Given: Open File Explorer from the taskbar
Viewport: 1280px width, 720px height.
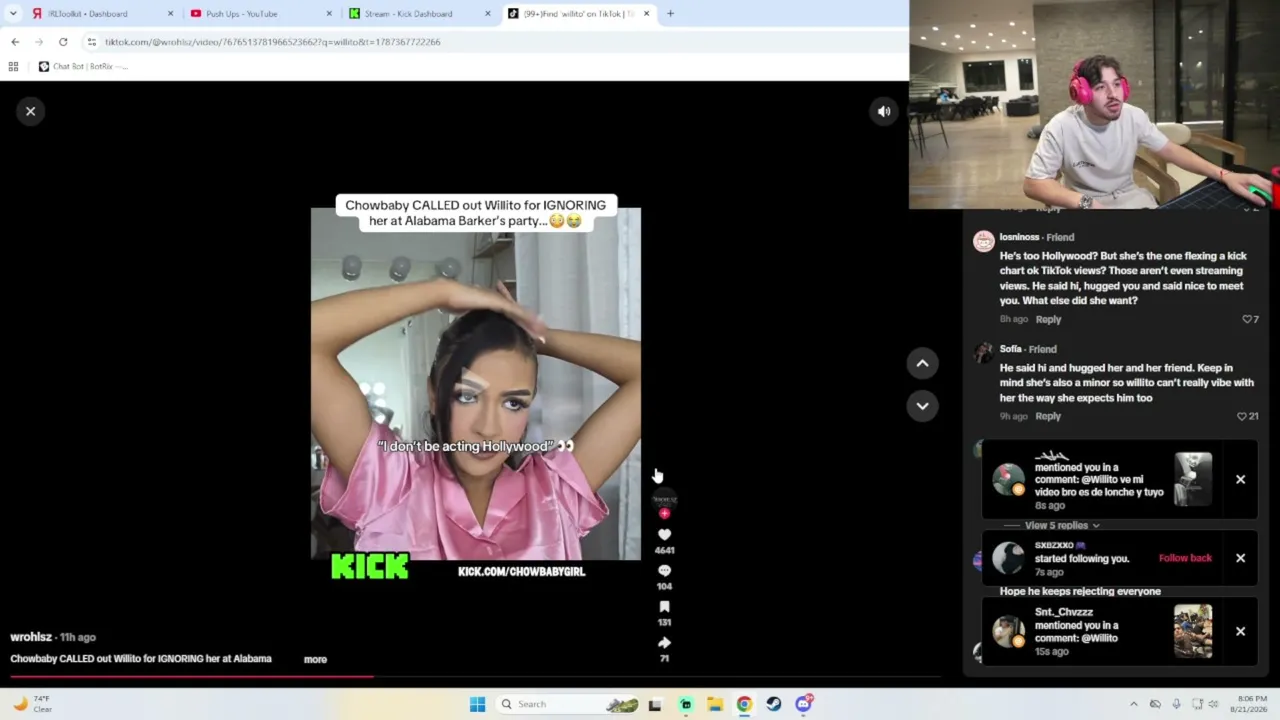Looking at the screenshot, I should point(715,704).
